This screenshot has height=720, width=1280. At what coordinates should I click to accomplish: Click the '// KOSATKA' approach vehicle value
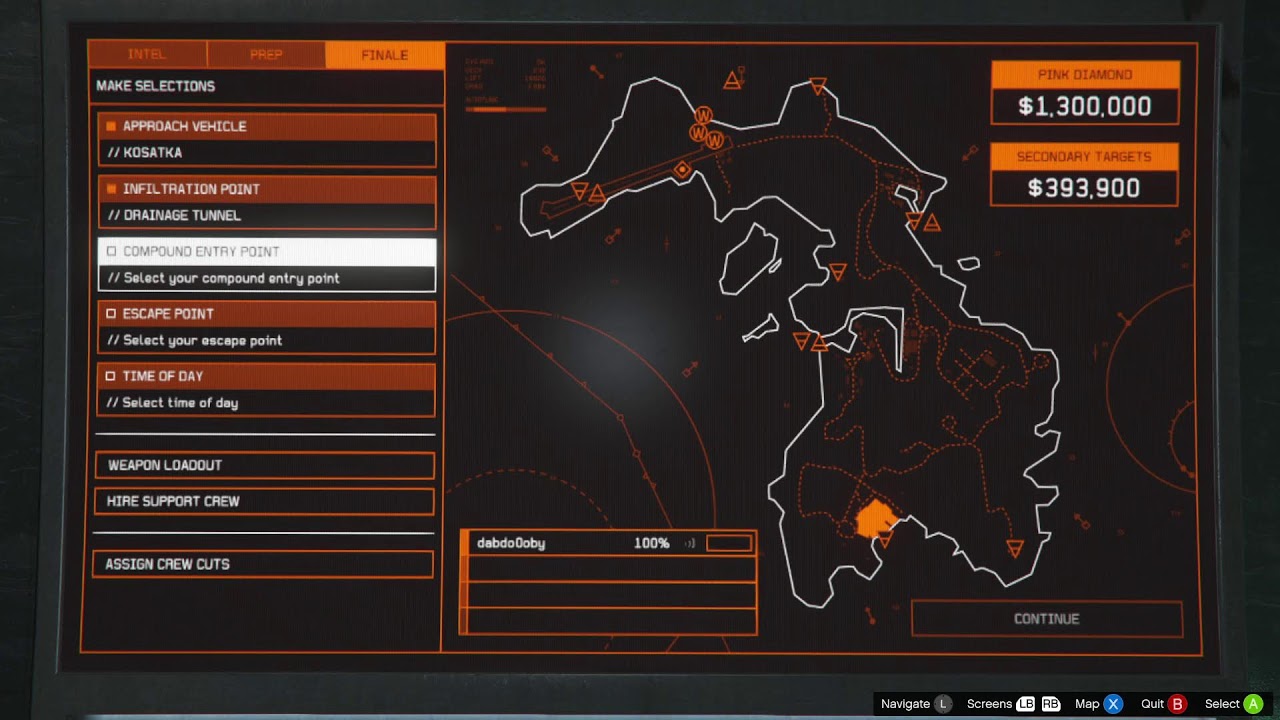point(145,153)
